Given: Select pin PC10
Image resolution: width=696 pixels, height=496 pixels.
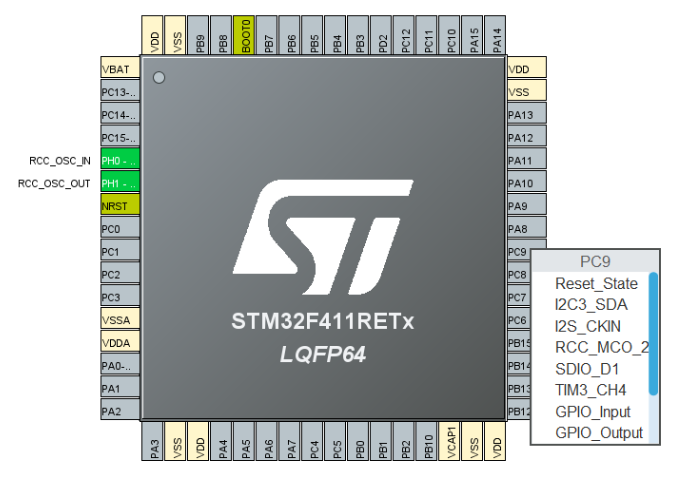Looking at the screenshot, I should (449, 35).
